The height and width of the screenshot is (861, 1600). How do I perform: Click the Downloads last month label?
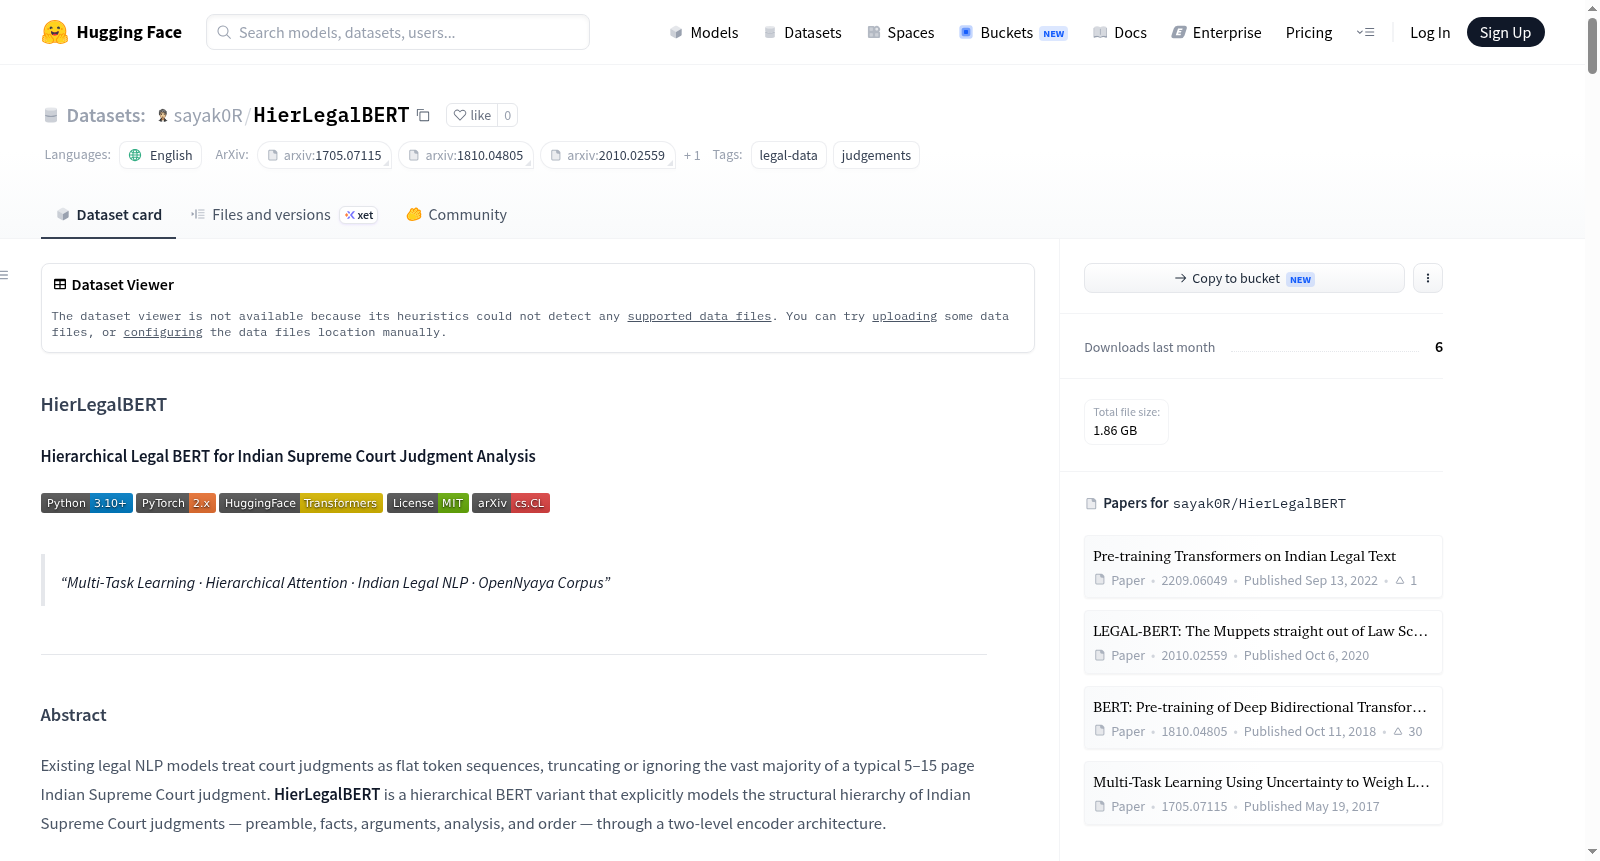click(x=1150, y=347)
